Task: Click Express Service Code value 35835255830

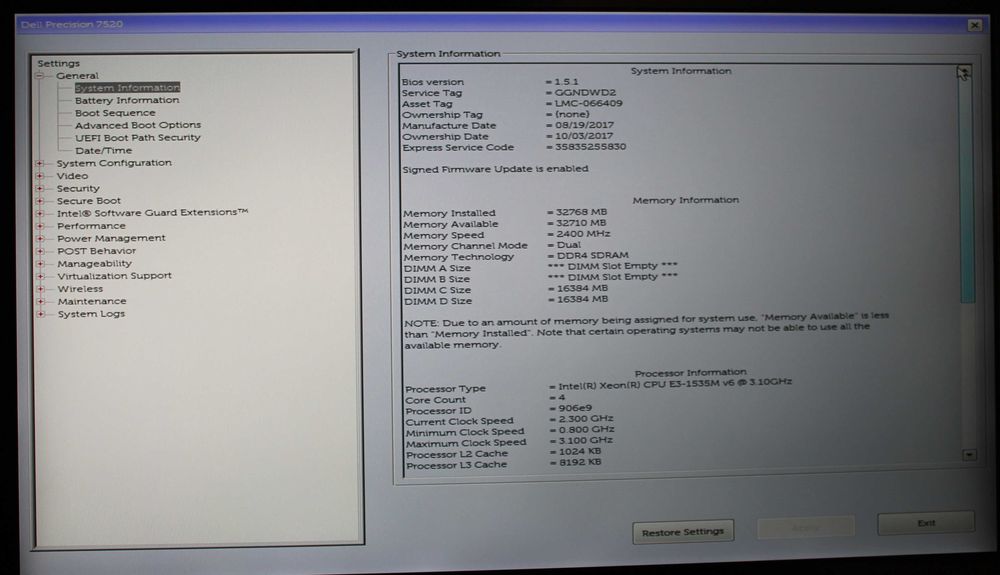Action: [x=590, y=147]
